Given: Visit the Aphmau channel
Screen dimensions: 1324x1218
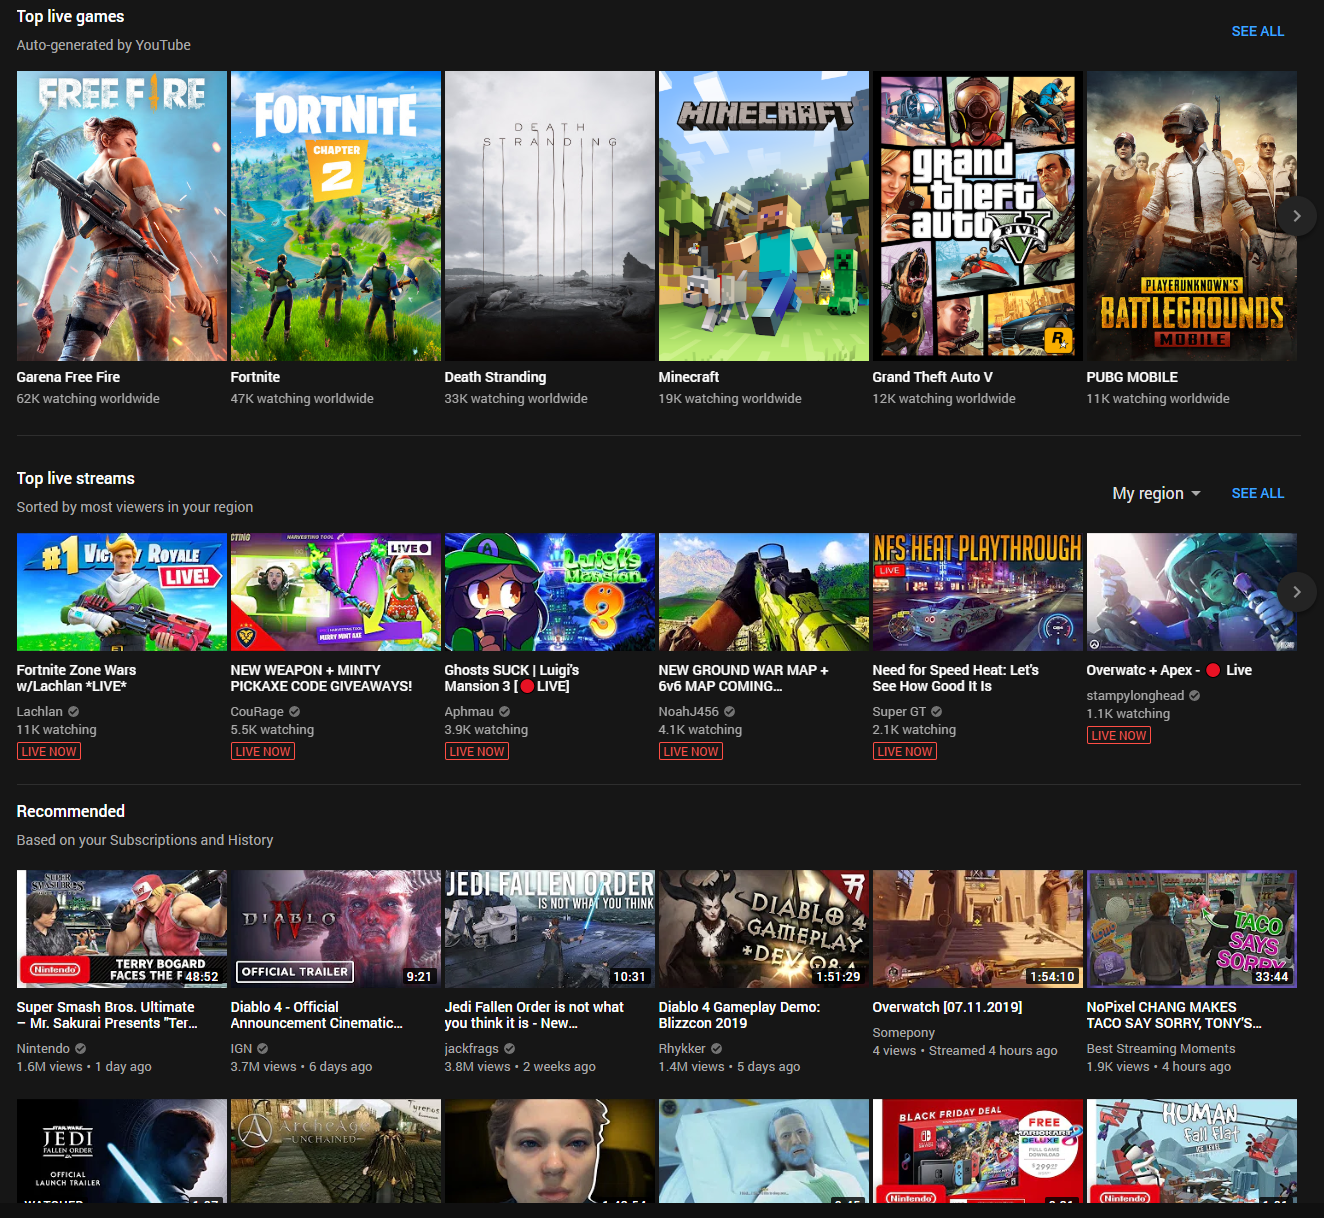Looking at the screenshot, I should [x=469, y=712].
